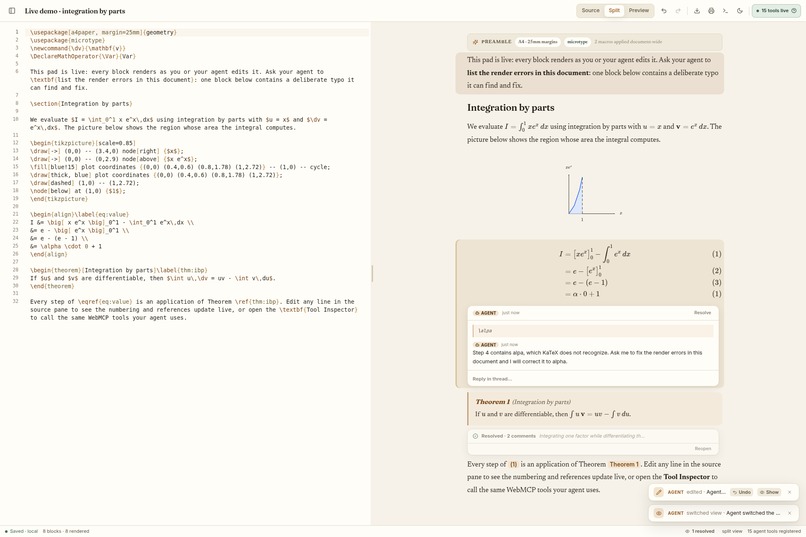806x537 pixels.
Task: Switch to Split view tab
Action: (614, 10)
